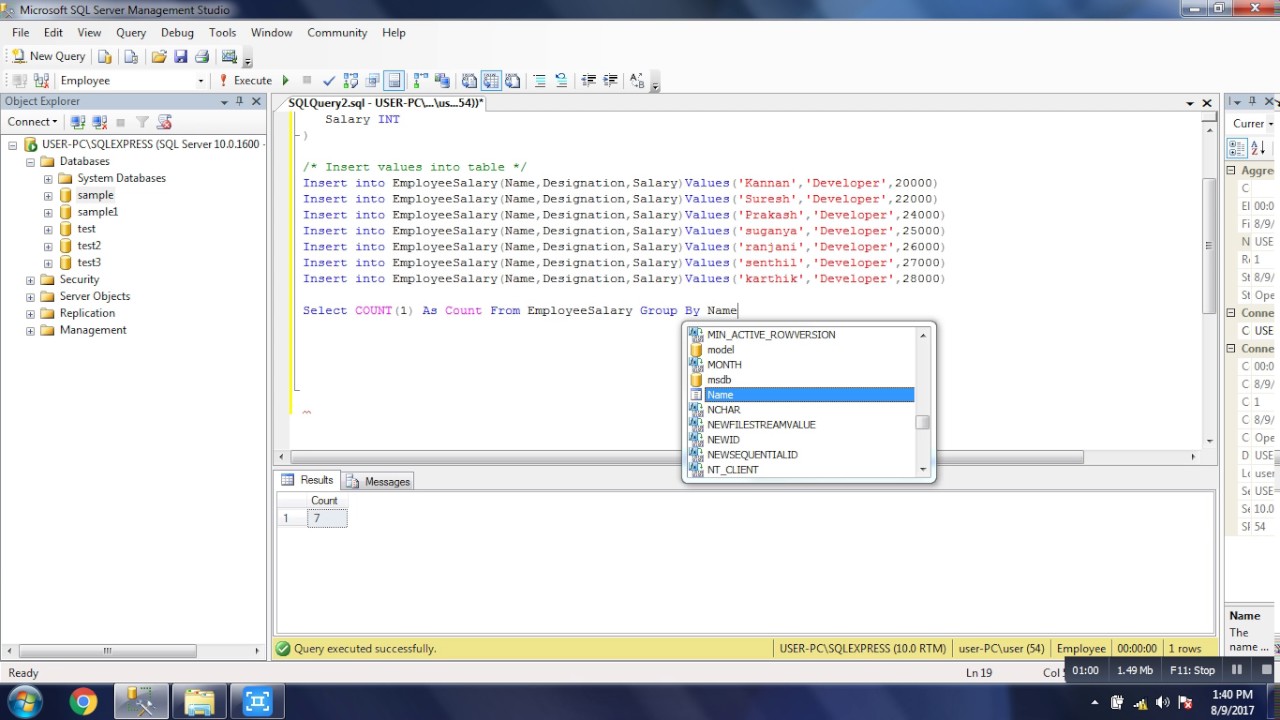Open the Query Options icon
The width and height of the screenshot is (1280, 720).
tap(372, 80)
